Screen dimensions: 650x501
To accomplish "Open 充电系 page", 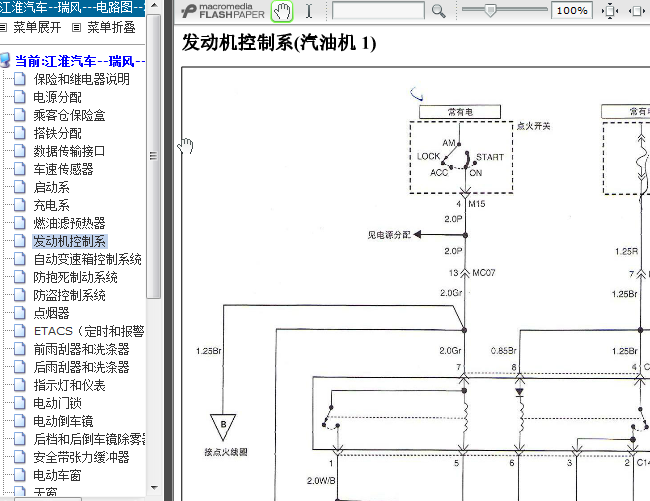I will click(51, 205).
